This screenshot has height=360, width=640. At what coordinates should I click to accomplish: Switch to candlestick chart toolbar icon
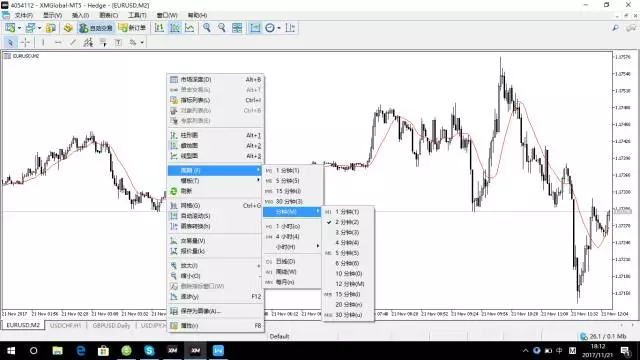tap(175, 28)
